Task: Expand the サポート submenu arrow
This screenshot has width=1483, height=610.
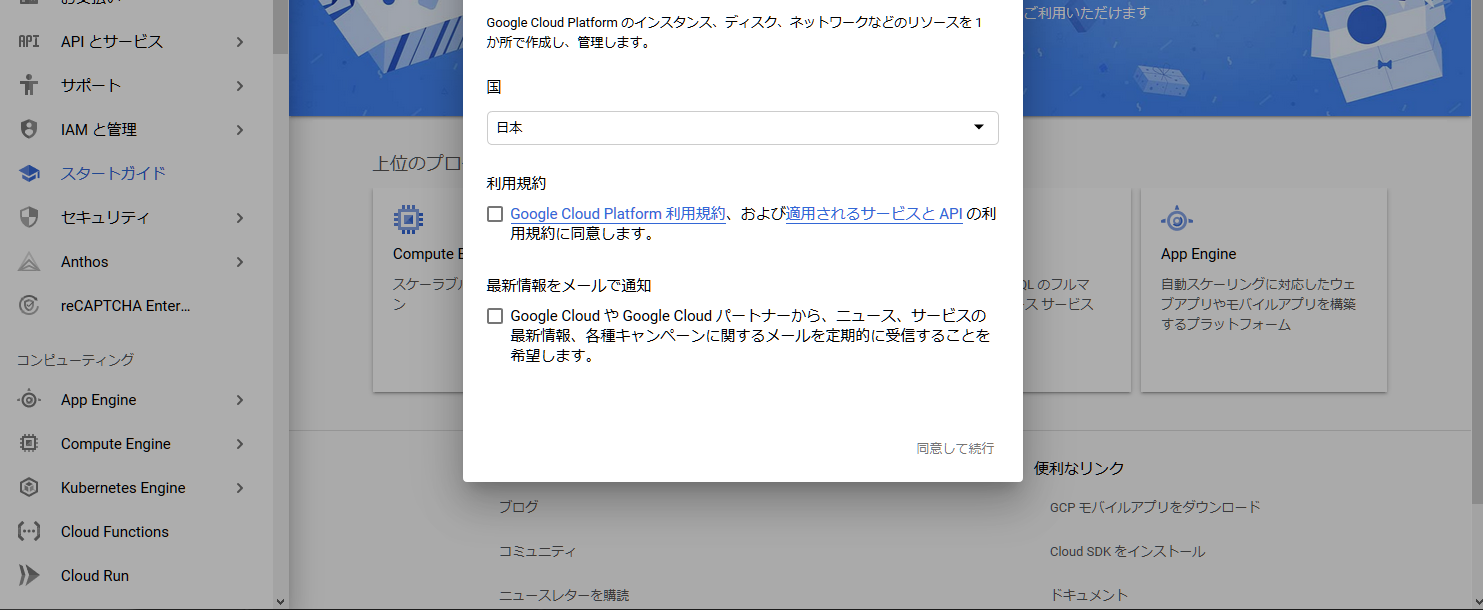Action: (240, 86)
